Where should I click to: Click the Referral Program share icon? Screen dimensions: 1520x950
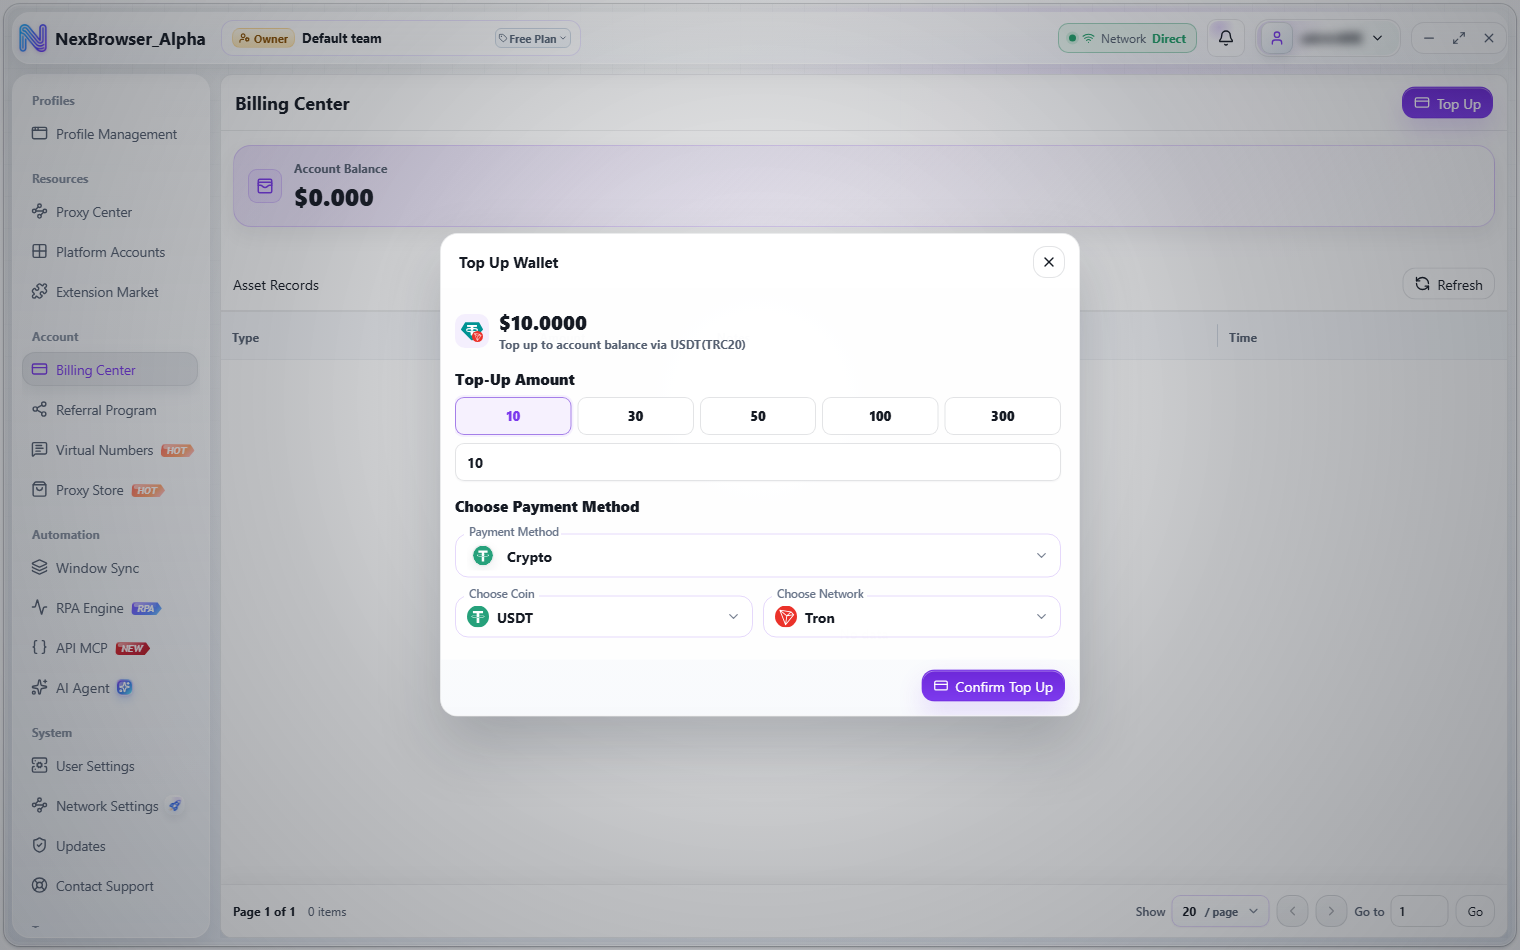coord(40,409)
